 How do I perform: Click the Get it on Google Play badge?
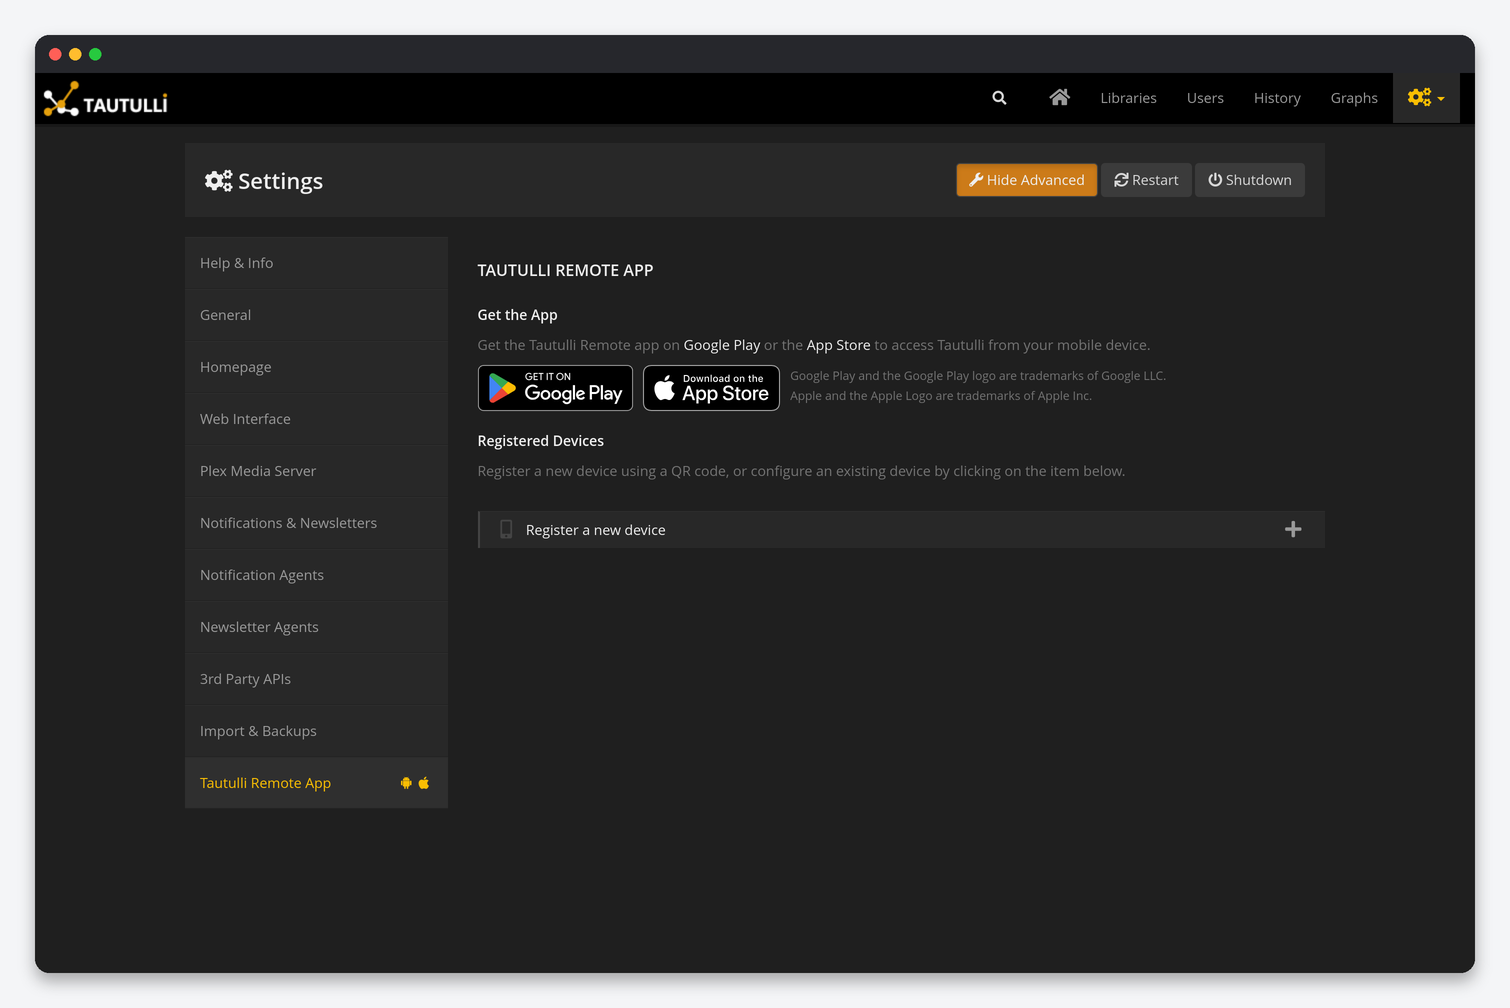(555, 388)
